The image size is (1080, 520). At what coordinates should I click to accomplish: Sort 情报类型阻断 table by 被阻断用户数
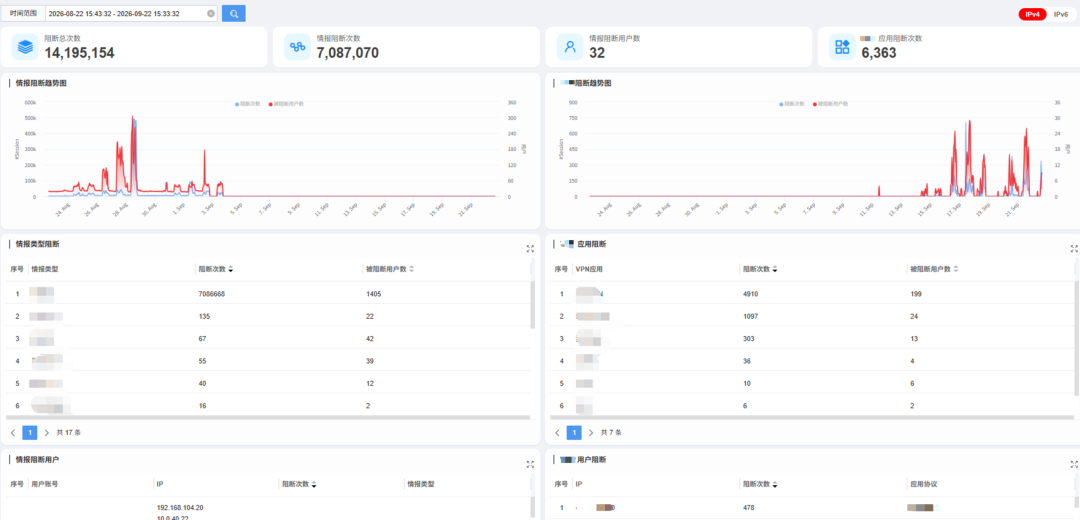point(411,269)
